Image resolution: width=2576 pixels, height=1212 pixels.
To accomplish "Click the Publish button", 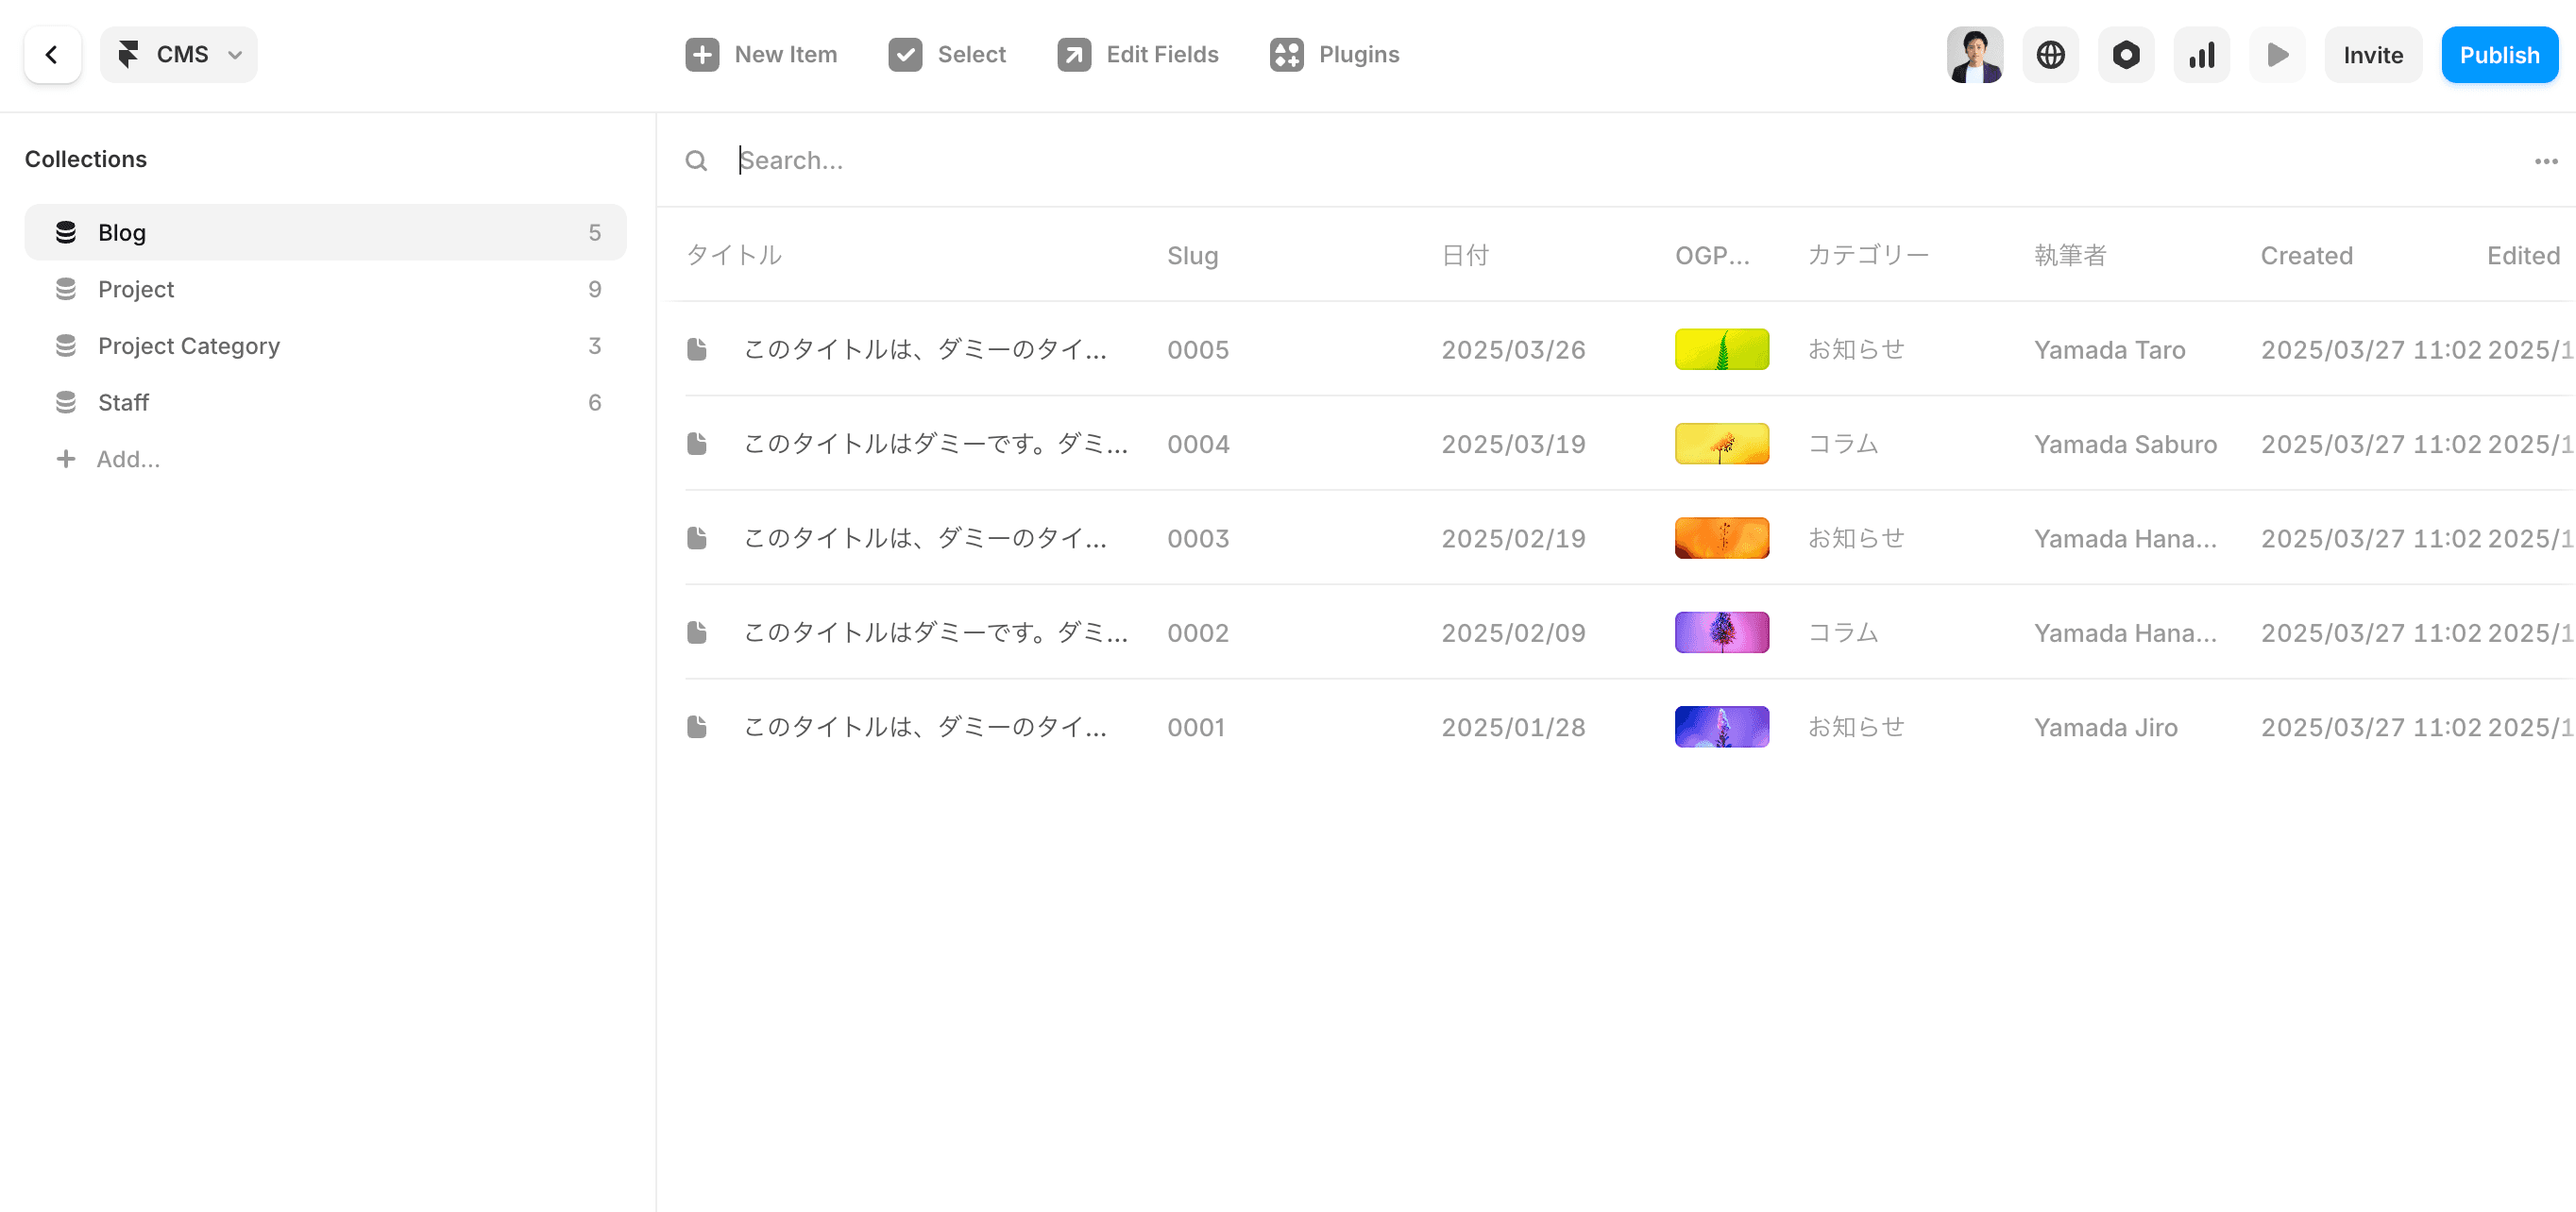I will pos(2498,55).
